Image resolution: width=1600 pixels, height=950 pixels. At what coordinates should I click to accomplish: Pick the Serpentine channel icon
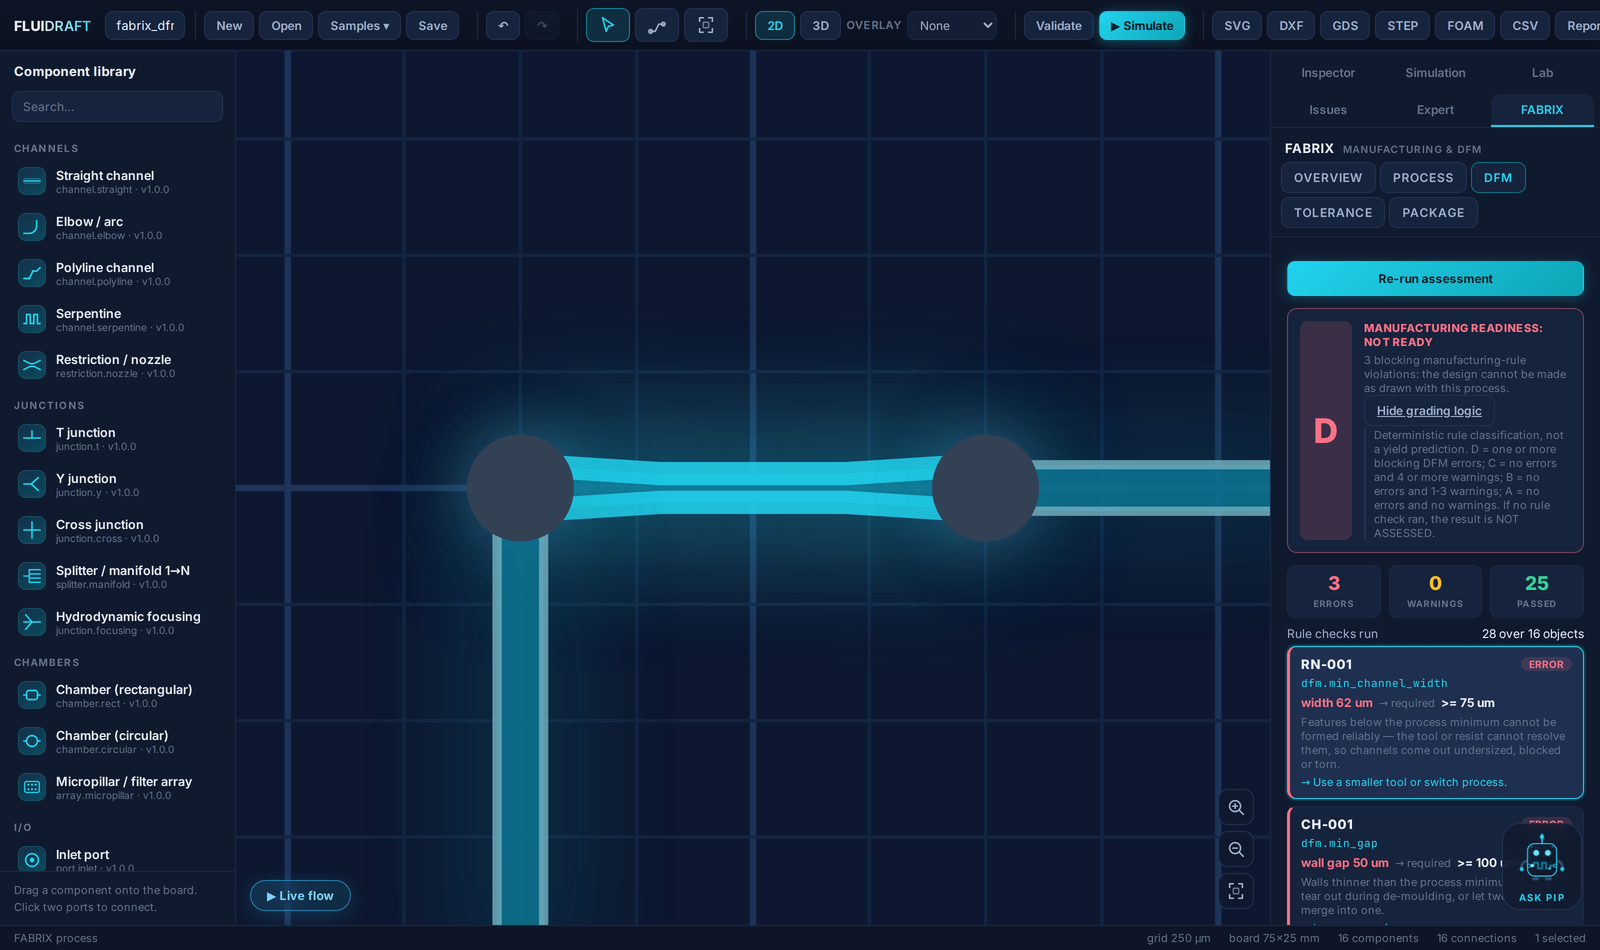(x=32, y=319)
